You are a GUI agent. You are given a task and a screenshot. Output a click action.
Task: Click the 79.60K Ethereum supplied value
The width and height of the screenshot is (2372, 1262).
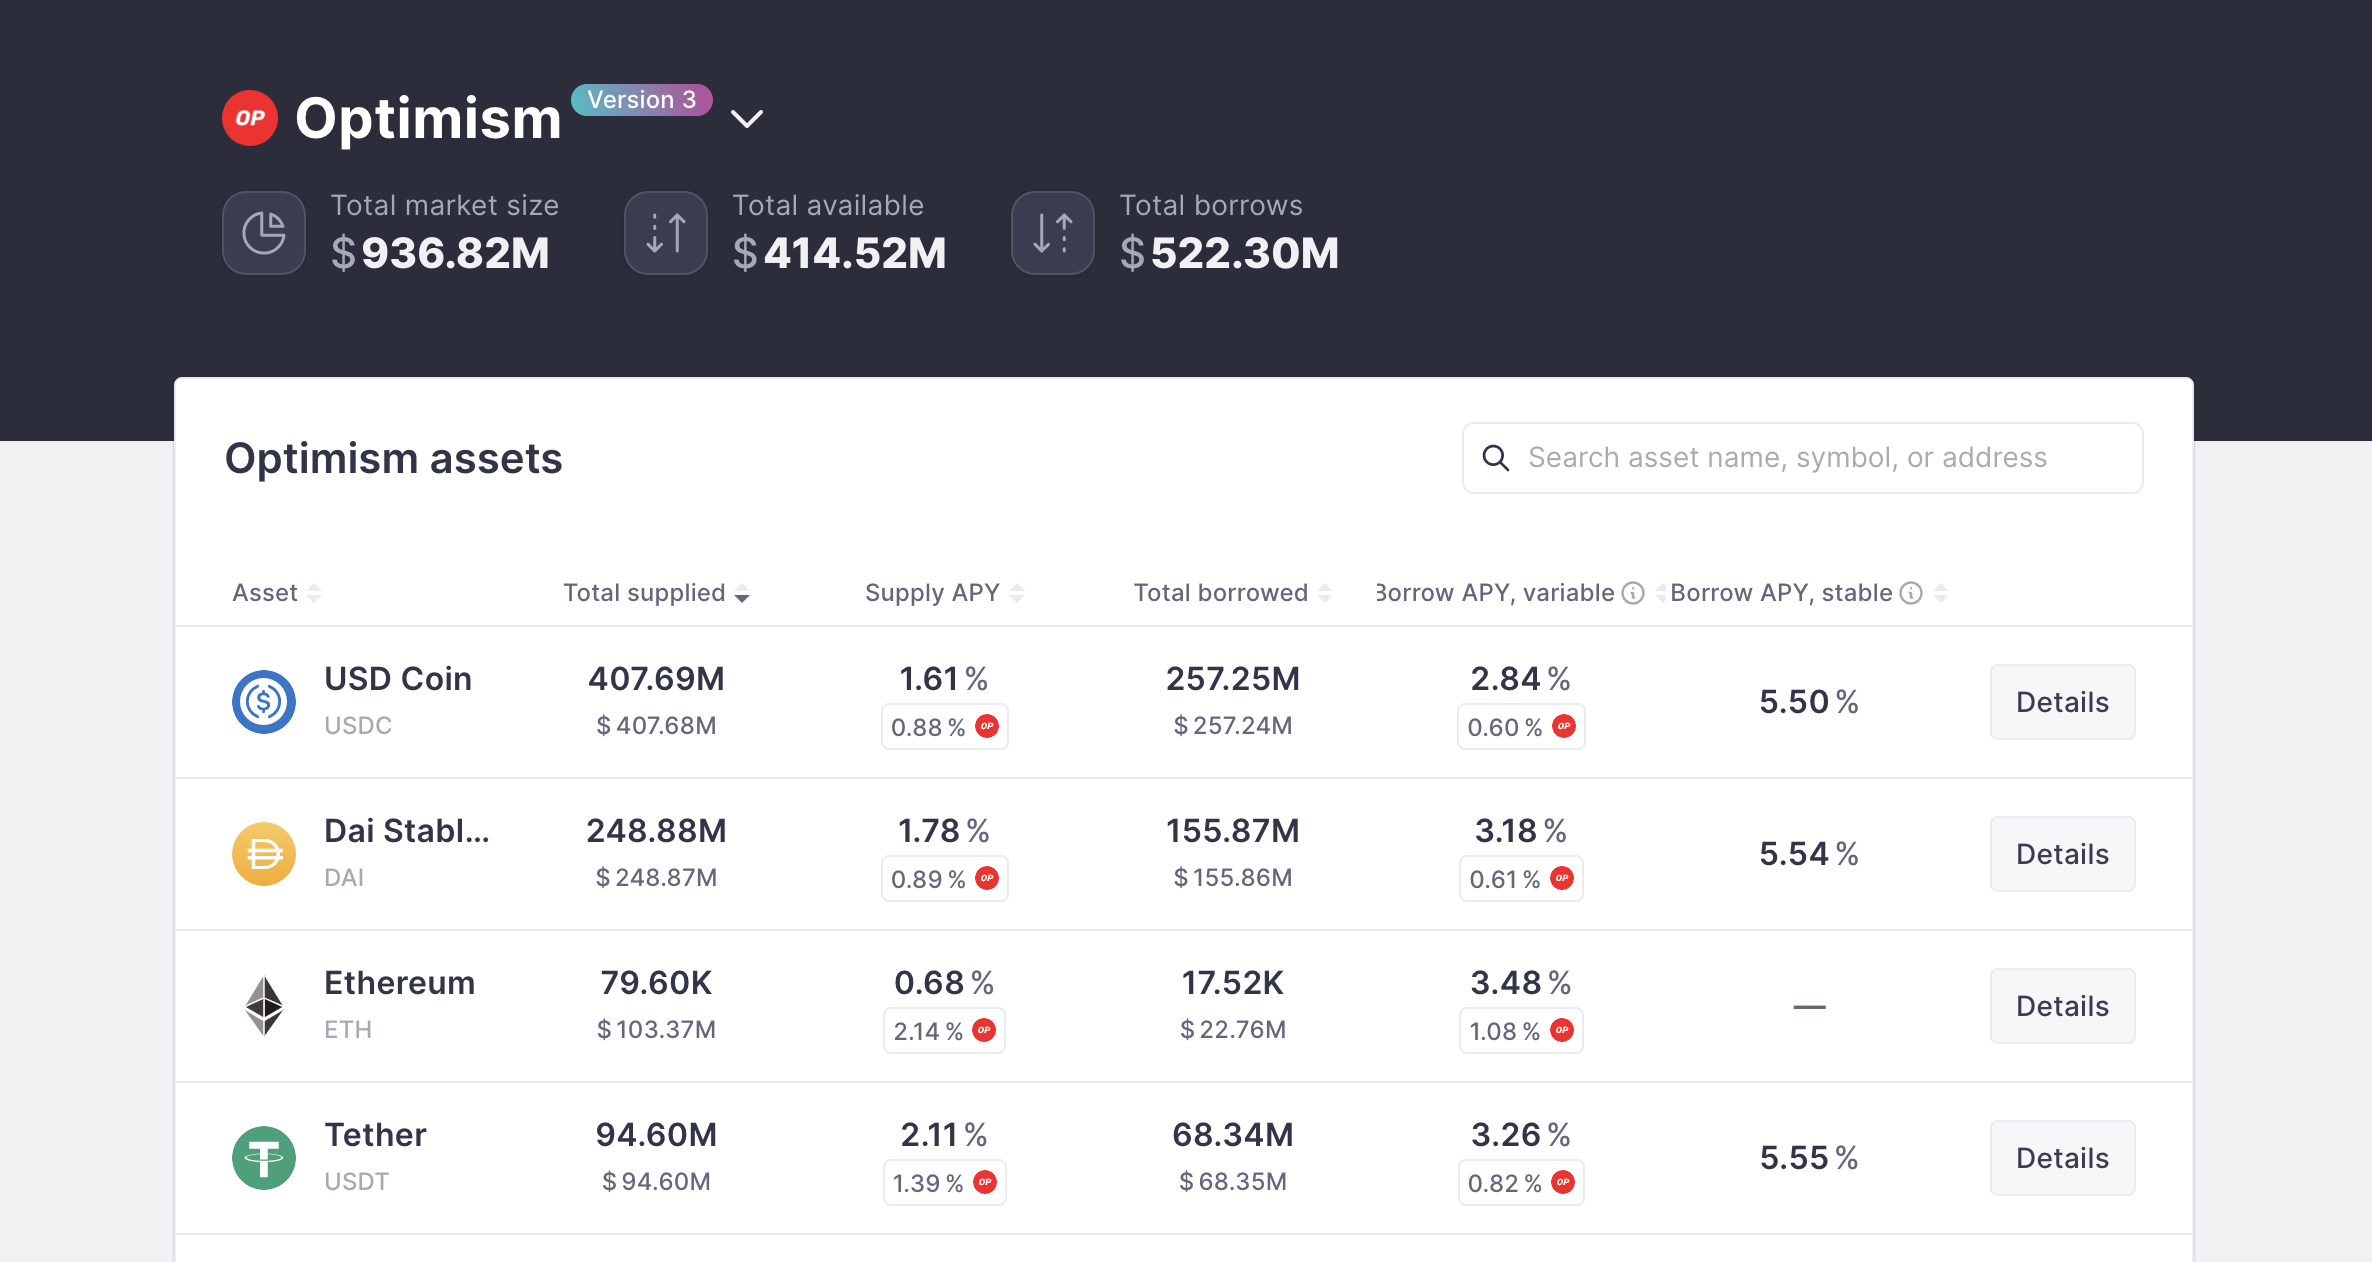click(656, 983)
